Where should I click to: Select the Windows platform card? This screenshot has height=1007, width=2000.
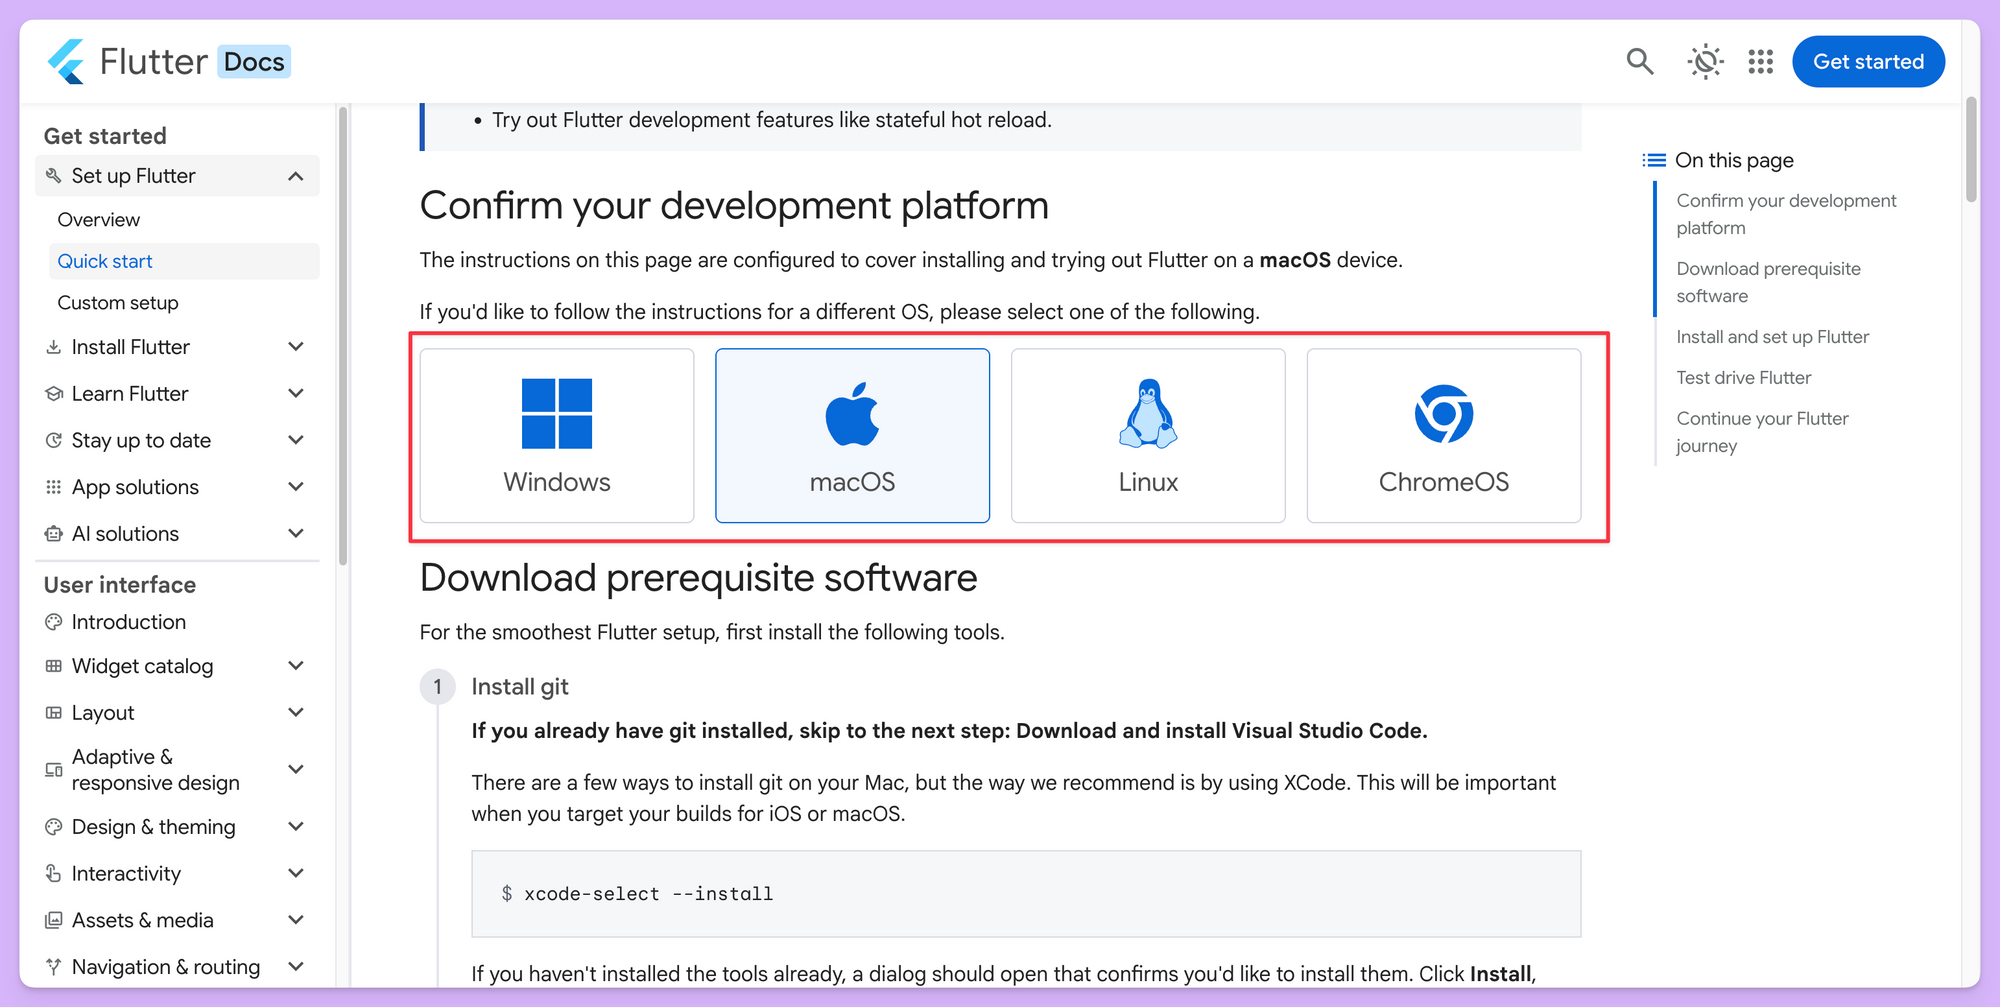(x=557, y=436)
